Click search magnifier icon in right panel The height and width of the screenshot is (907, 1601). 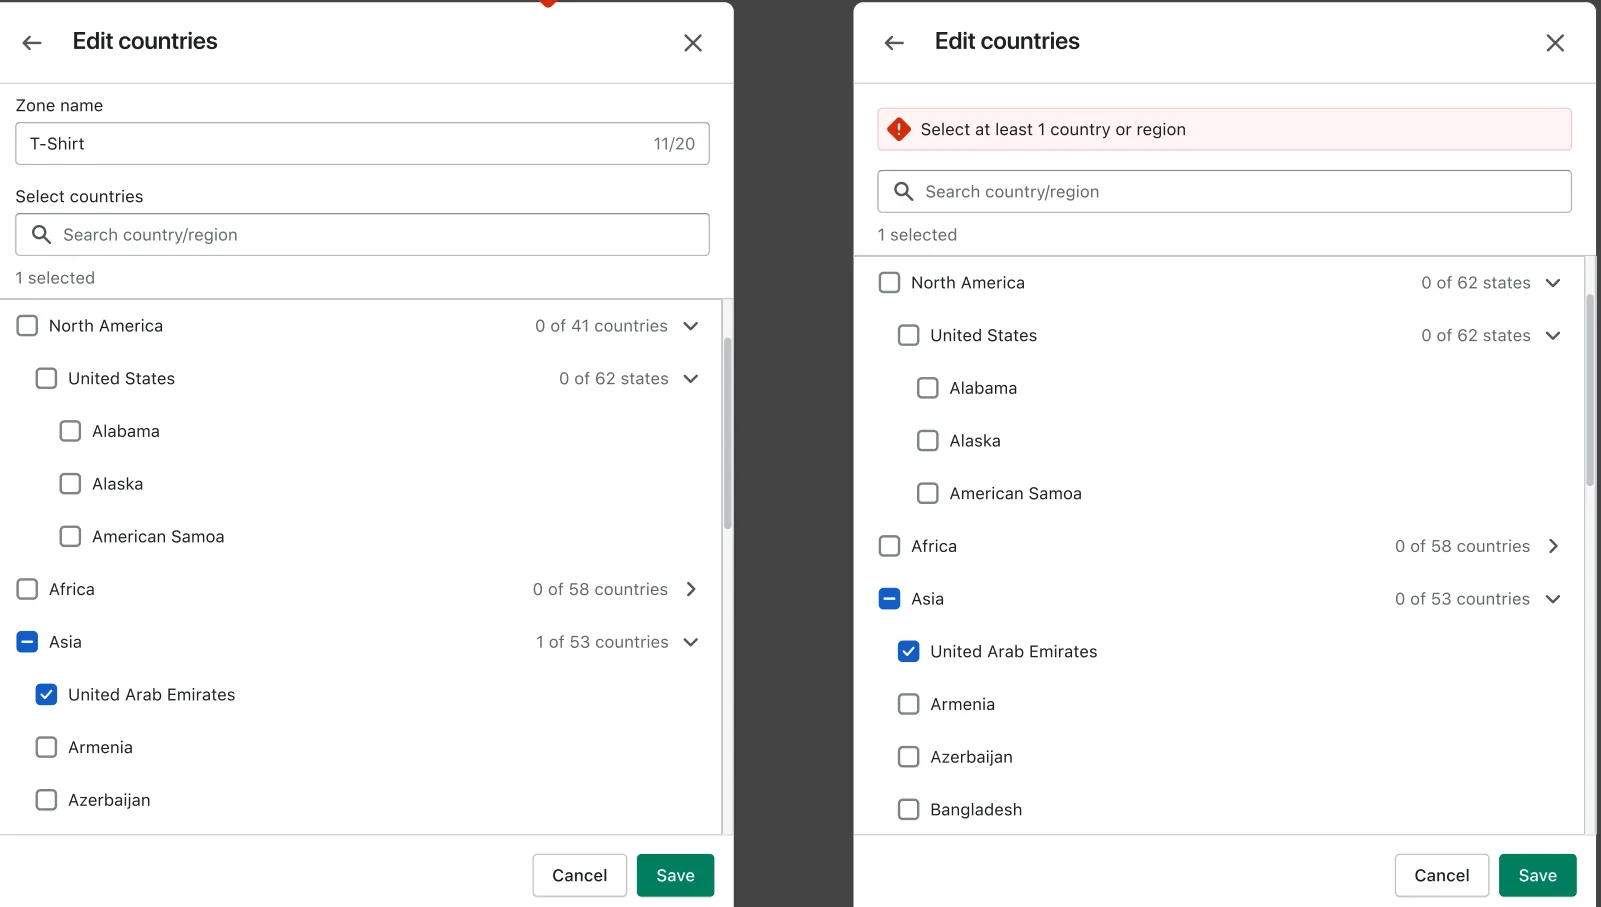903,191
